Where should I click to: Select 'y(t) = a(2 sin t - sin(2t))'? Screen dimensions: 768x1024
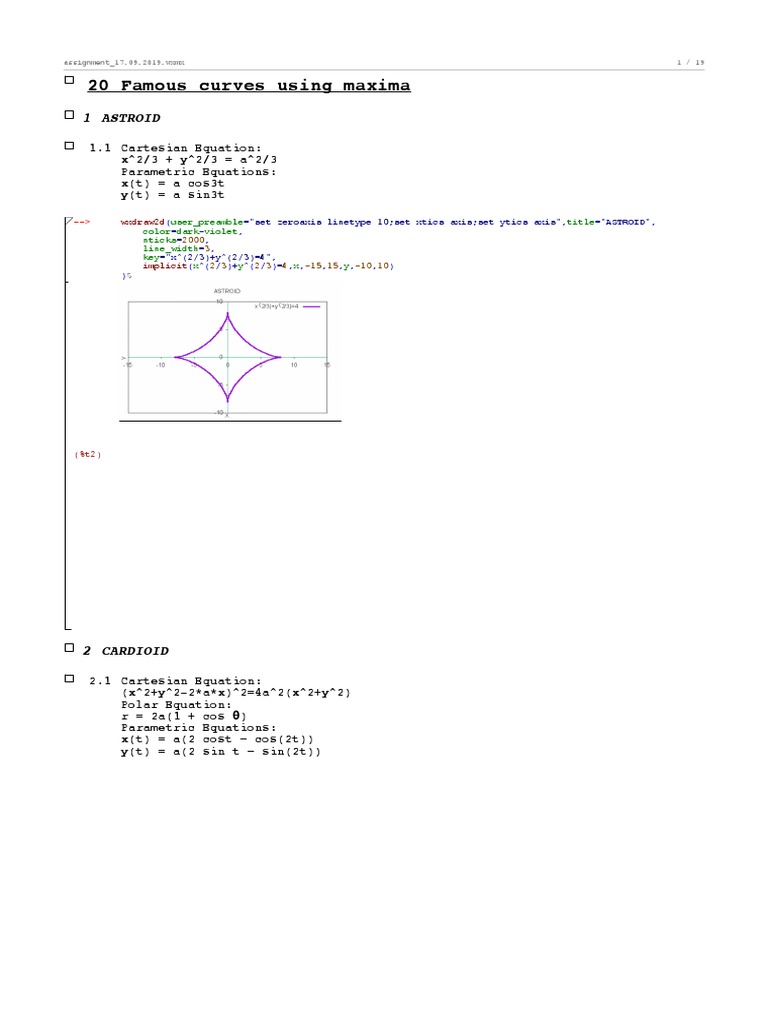(x=221, y=752)
